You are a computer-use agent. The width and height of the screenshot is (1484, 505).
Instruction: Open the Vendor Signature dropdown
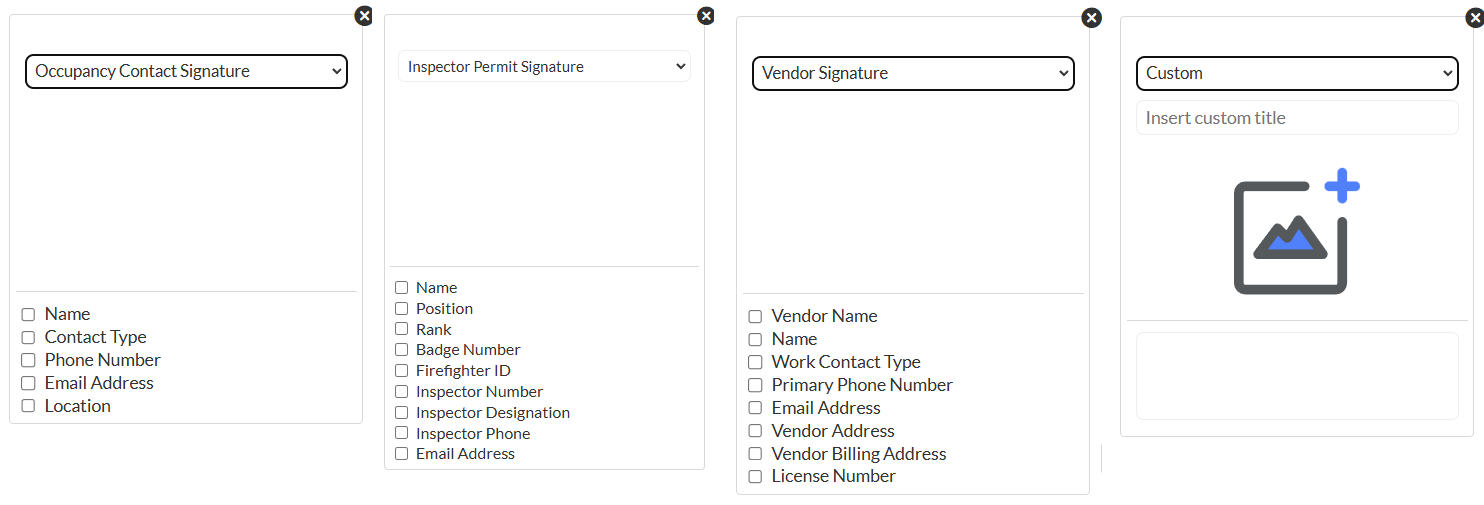(913, 73)
